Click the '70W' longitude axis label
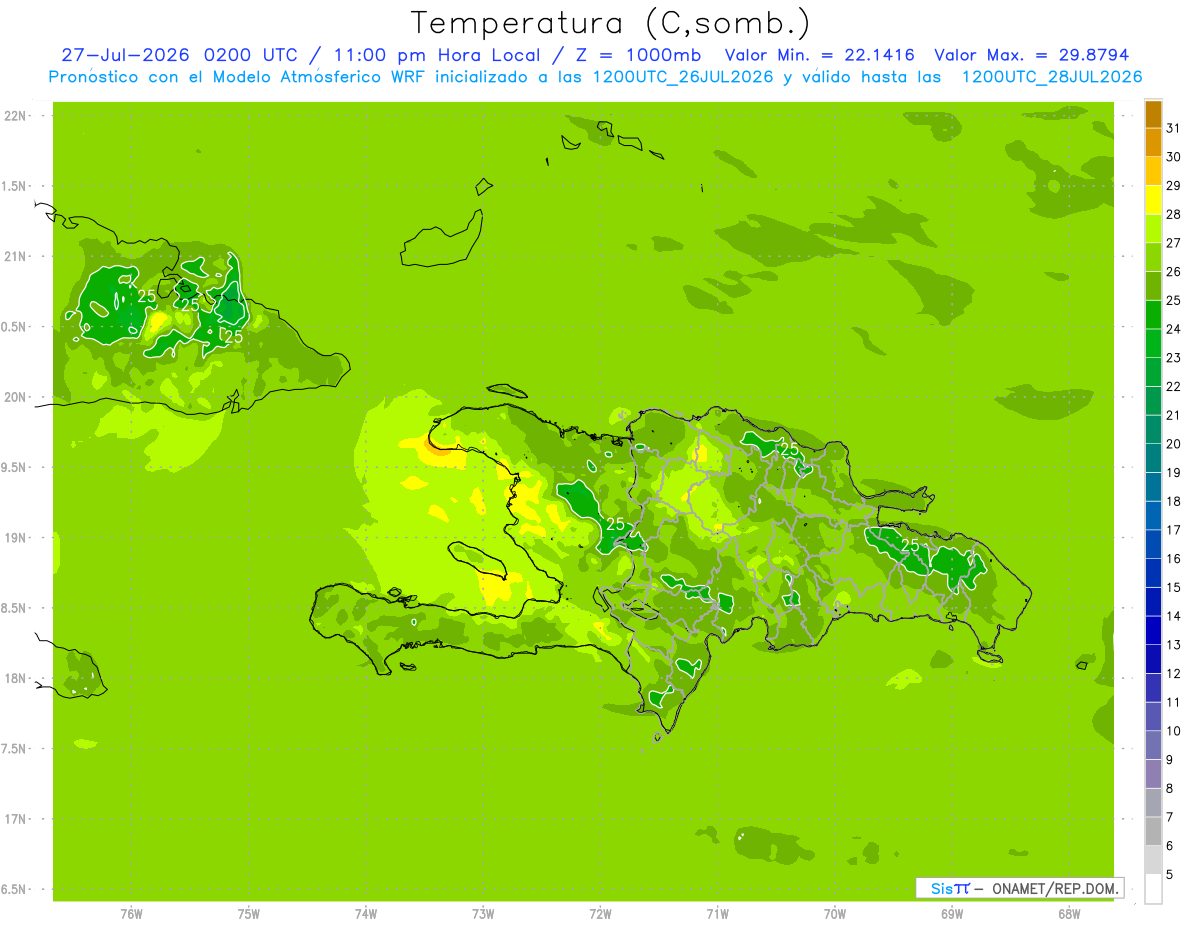The image size is (1200, 927). [835, 914]
